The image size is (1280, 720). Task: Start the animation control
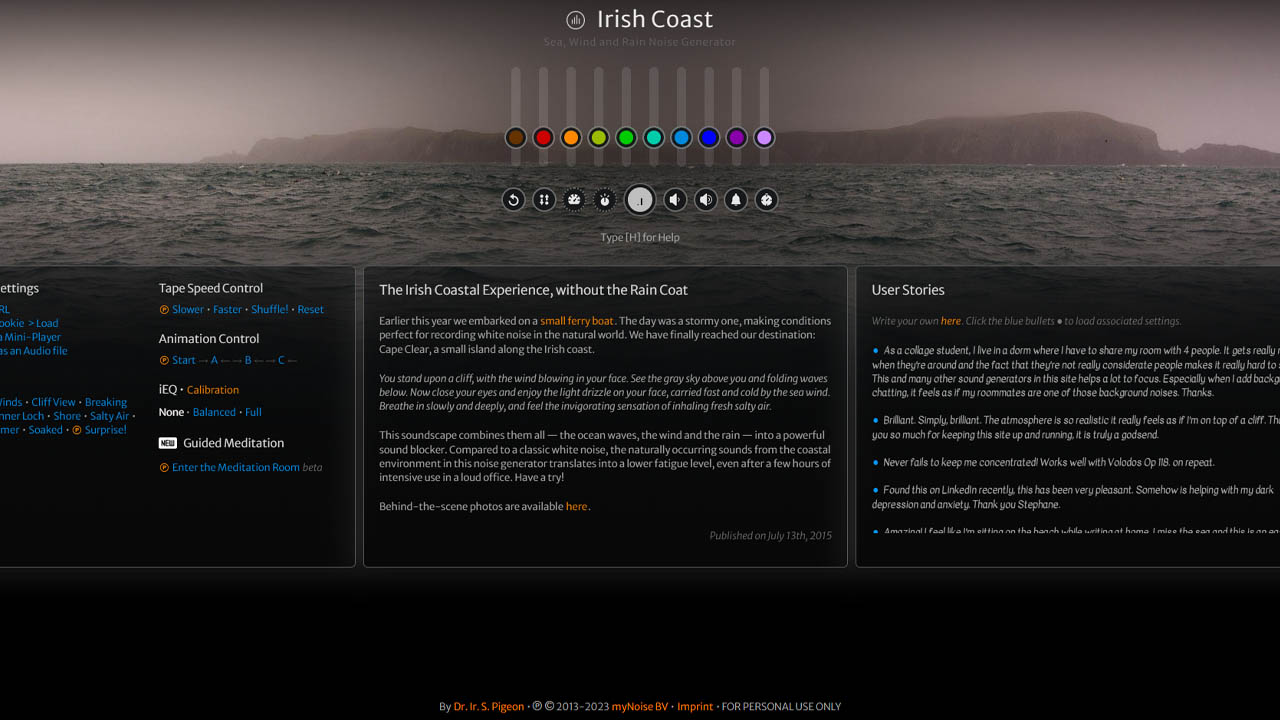183,360
